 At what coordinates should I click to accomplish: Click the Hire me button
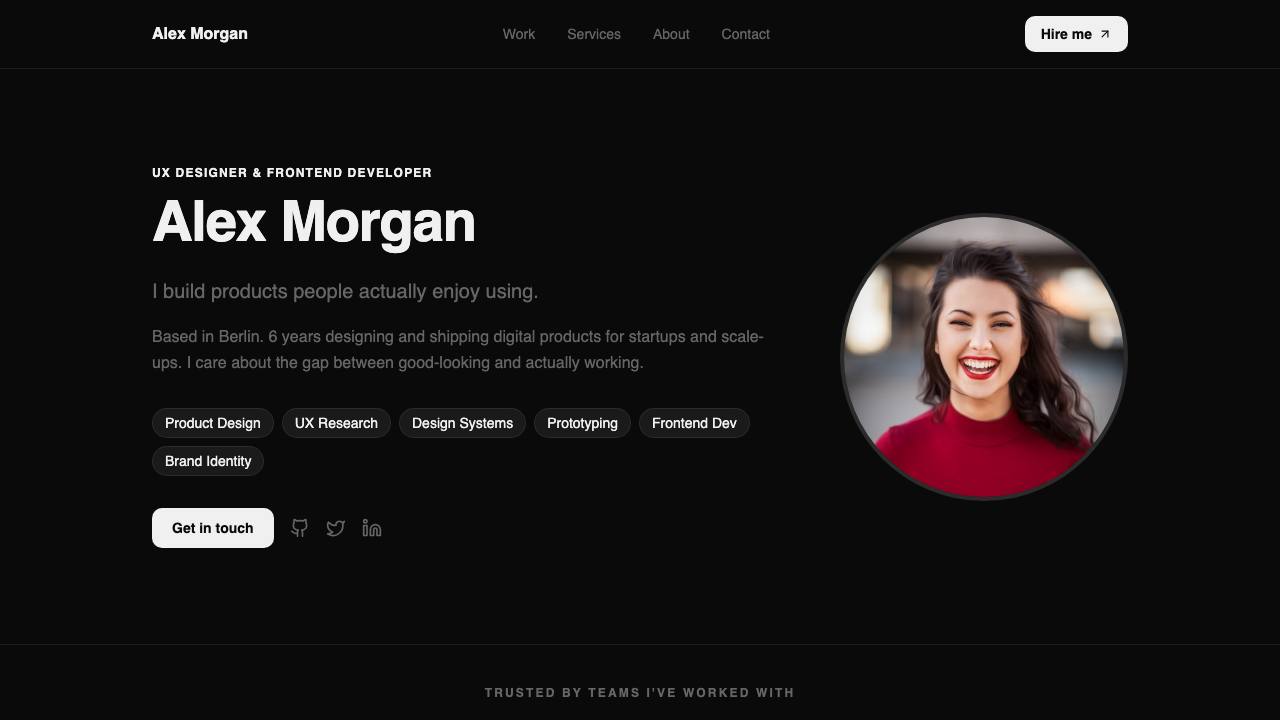pos(1076,34)
